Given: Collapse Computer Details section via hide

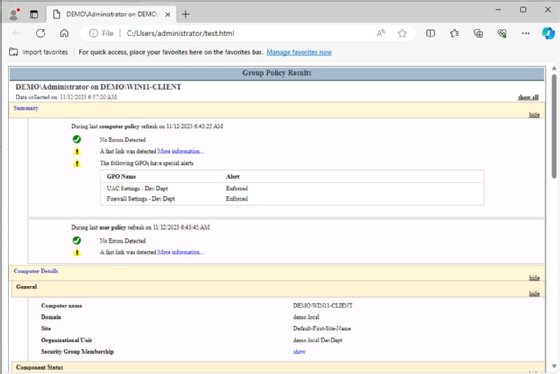Looking at the screenshot, I should [x=534, y=278].
